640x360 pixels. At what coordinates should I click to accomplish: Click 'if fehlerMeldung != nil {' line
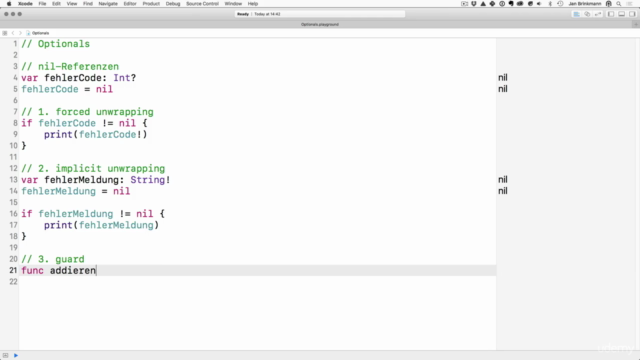93,214
